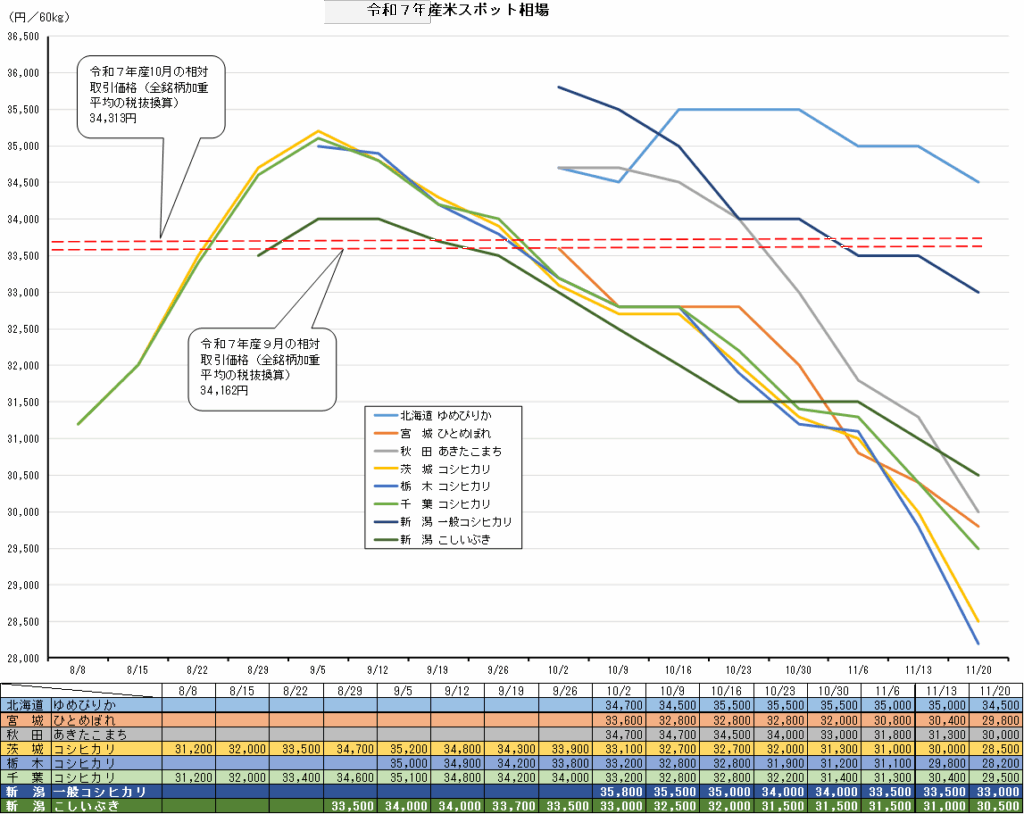Select the 9/5 x-axis label below the chart

click(x=317, y=671)
